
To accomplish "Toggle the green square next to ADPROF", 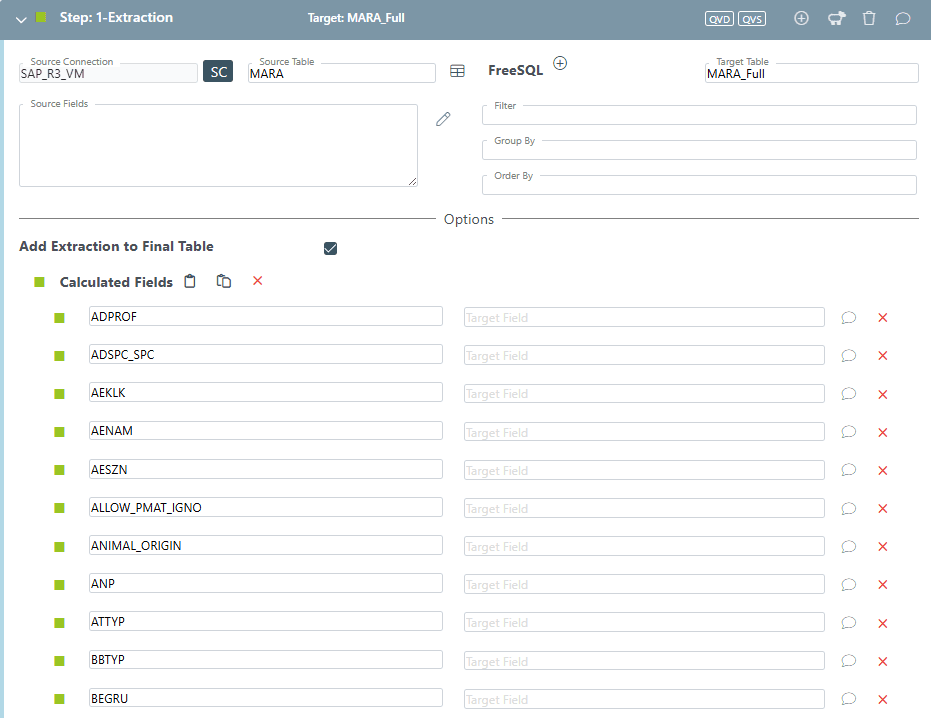I will coord(59,317).
